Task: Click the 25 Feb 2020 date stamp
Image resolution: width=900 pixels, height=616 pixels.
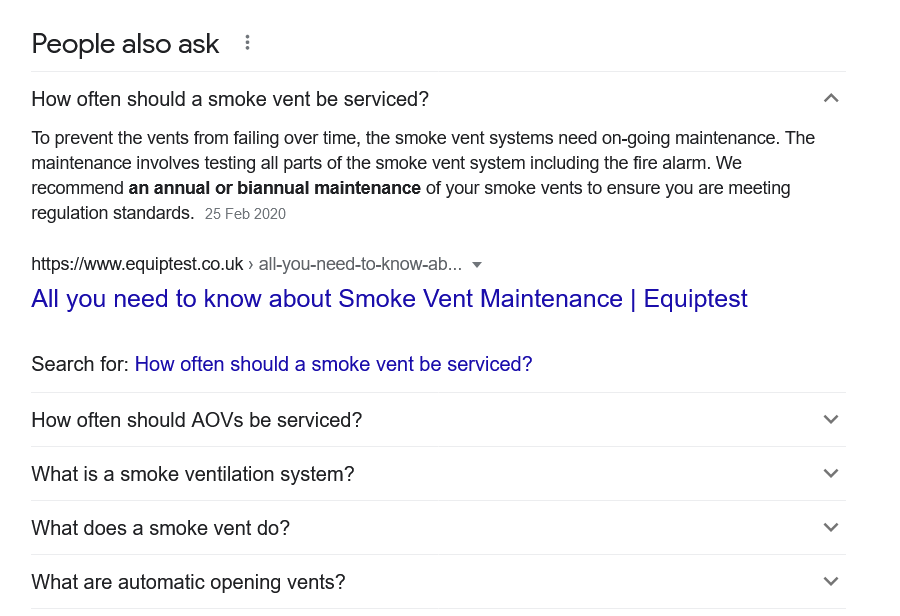Action: pyautogui.click(x=245, y=214)
